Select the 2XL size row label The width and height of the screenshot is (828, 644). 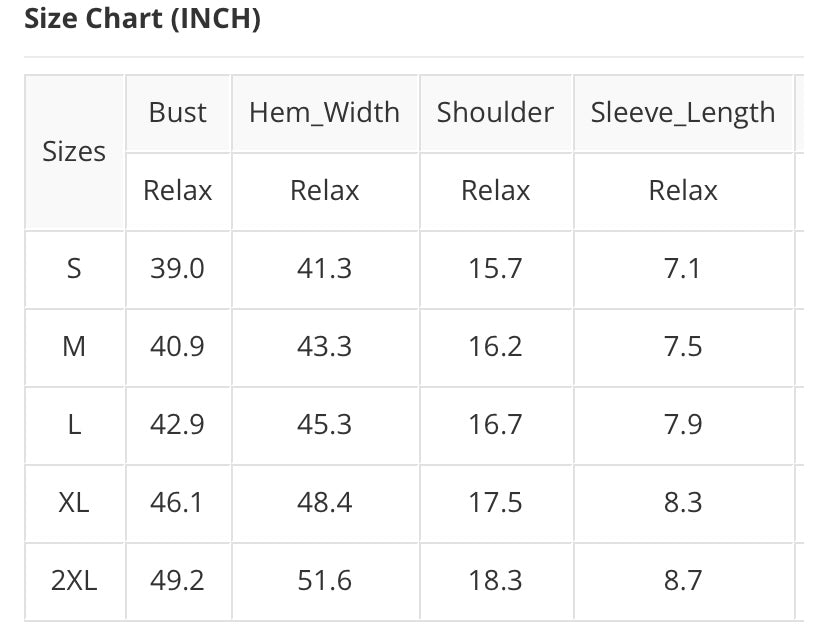click(74, 580)
